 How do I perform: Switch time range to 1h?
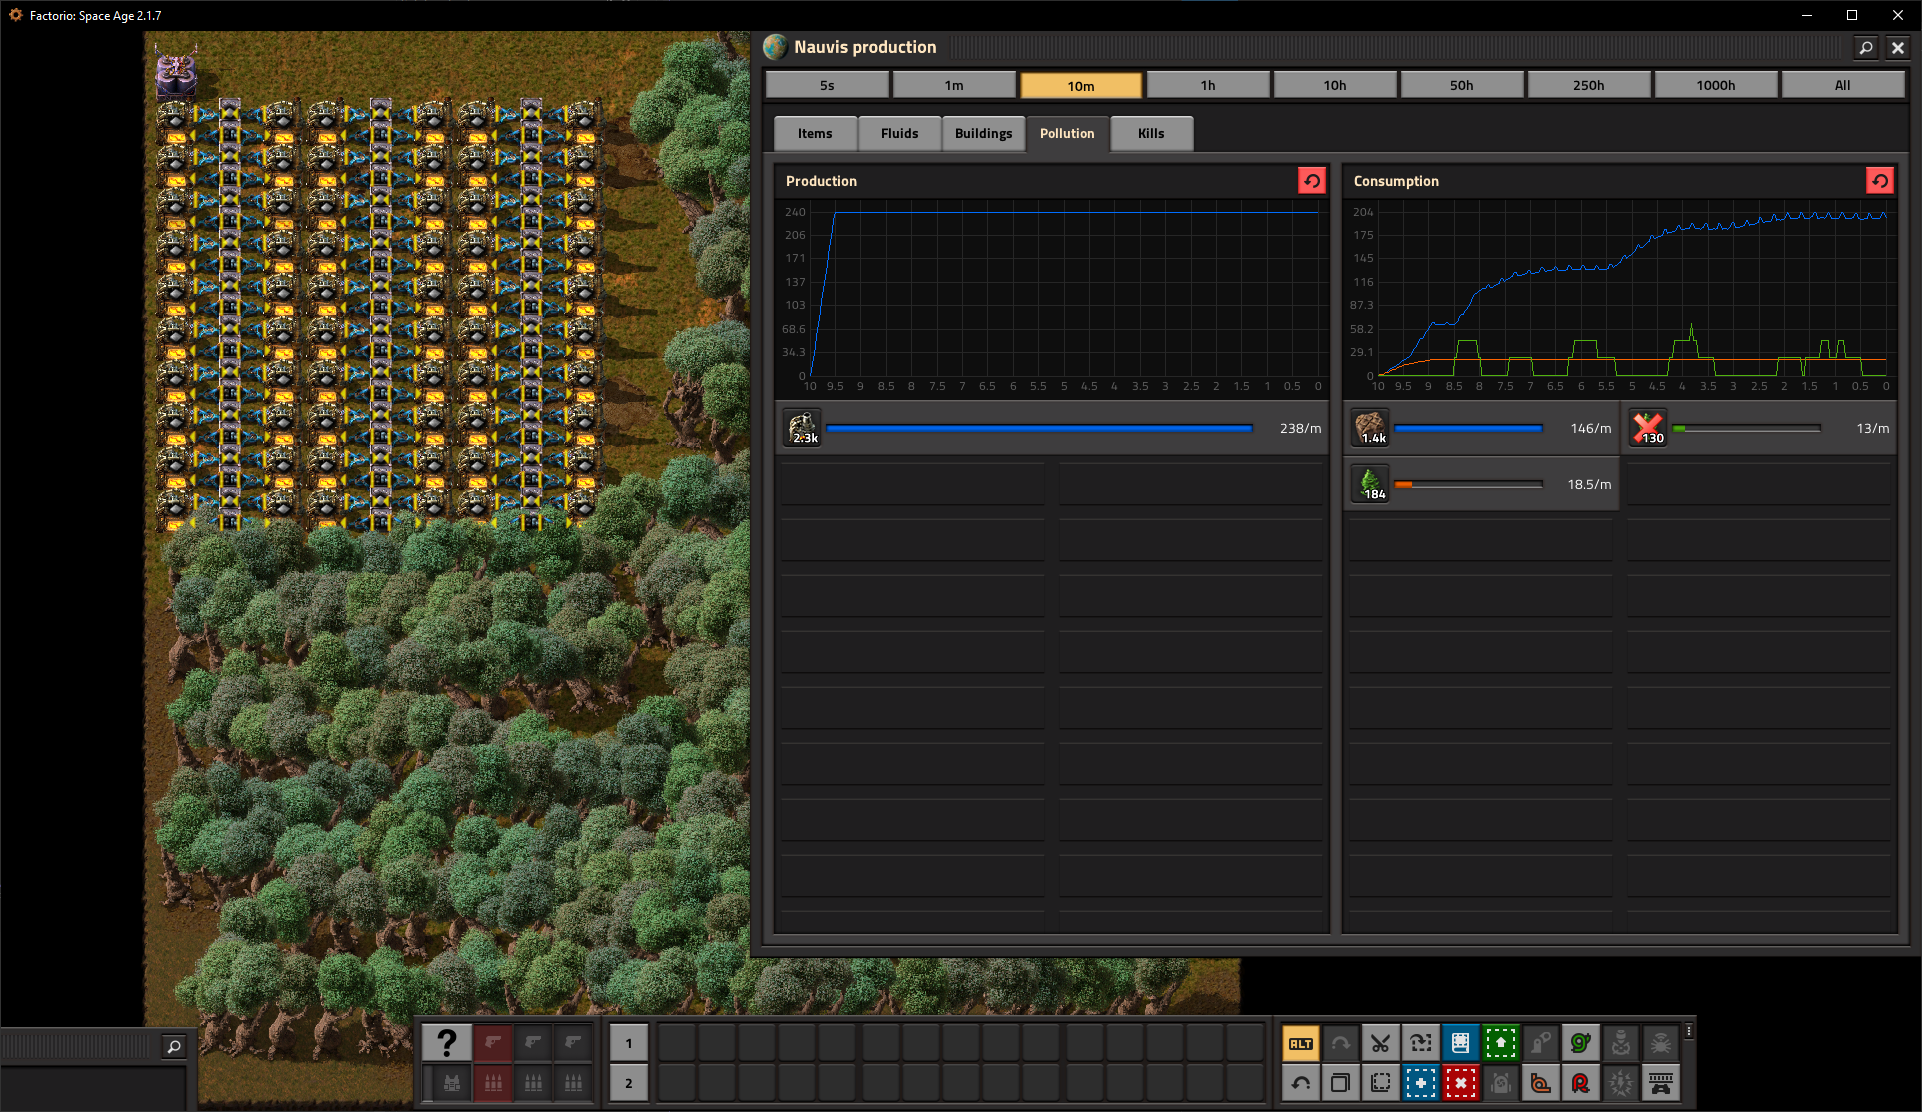click(x=1208, y=85)
